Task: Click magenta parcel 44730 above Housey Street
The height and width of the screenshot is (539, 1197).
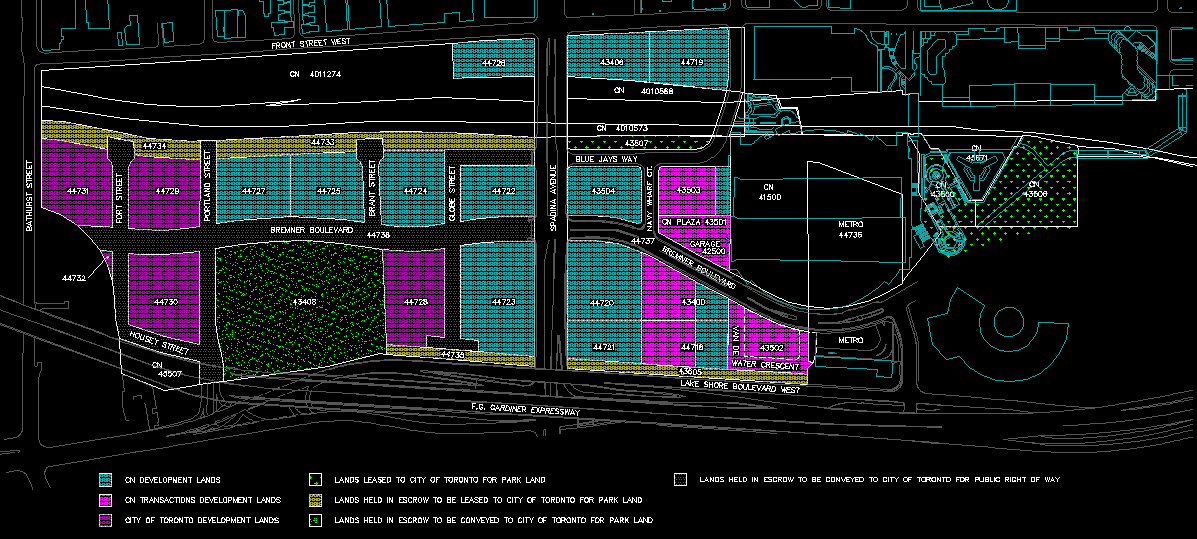Action: tap(166, 301)
